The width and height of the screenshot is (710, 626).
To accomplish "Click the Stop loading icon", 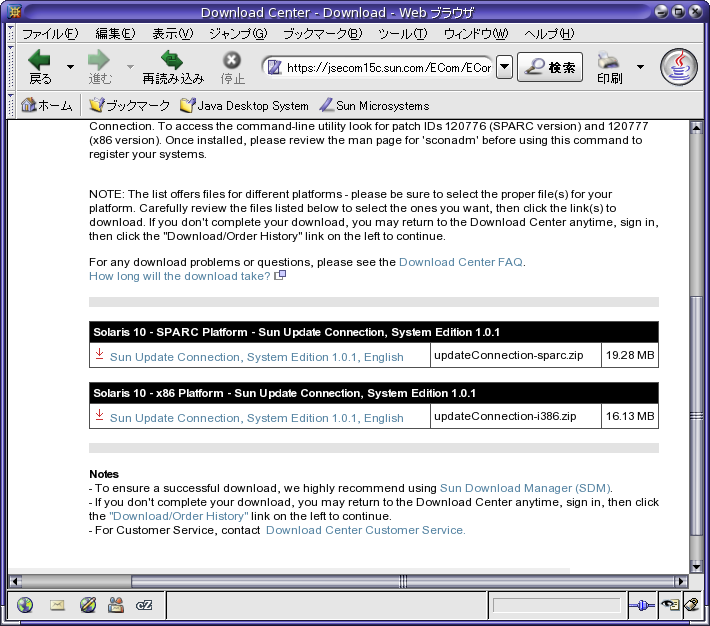I will coord(232,60).
